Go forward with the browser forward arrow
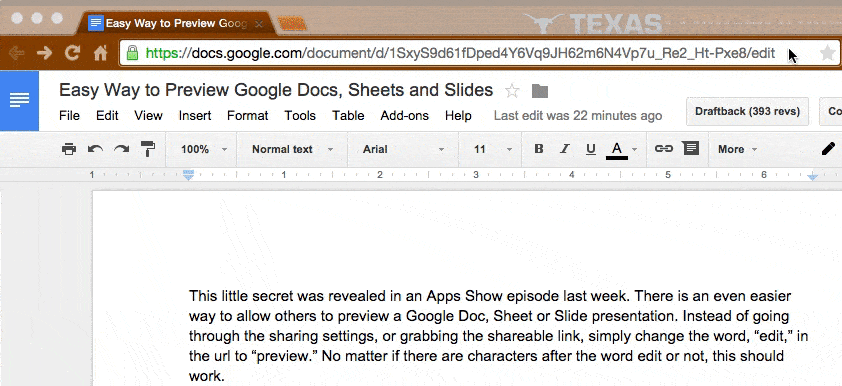Viewport: 842px width, 386px height. 44,53
